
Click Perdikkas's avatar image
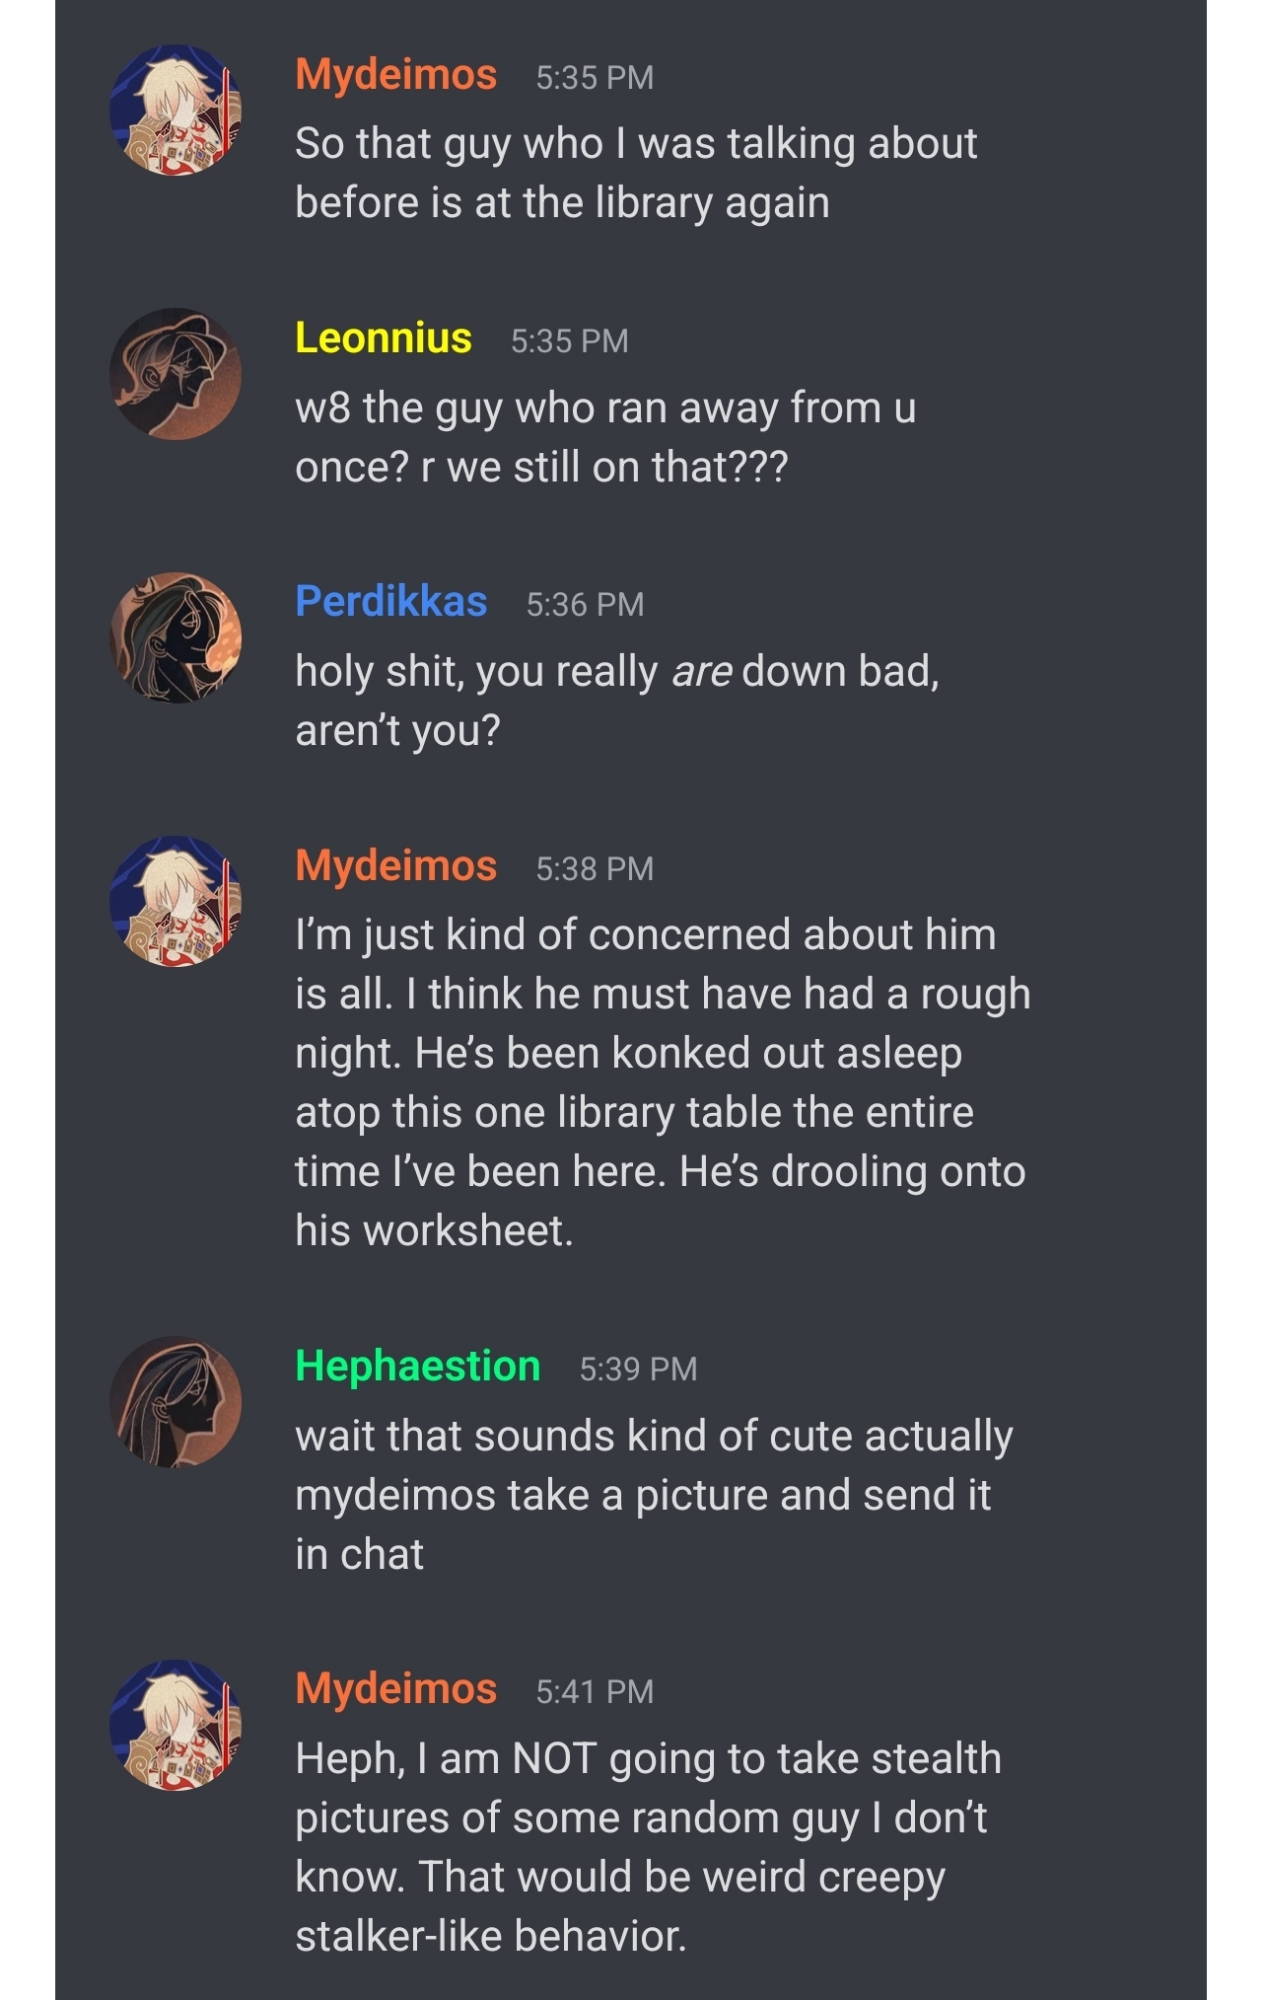(175, 637)
